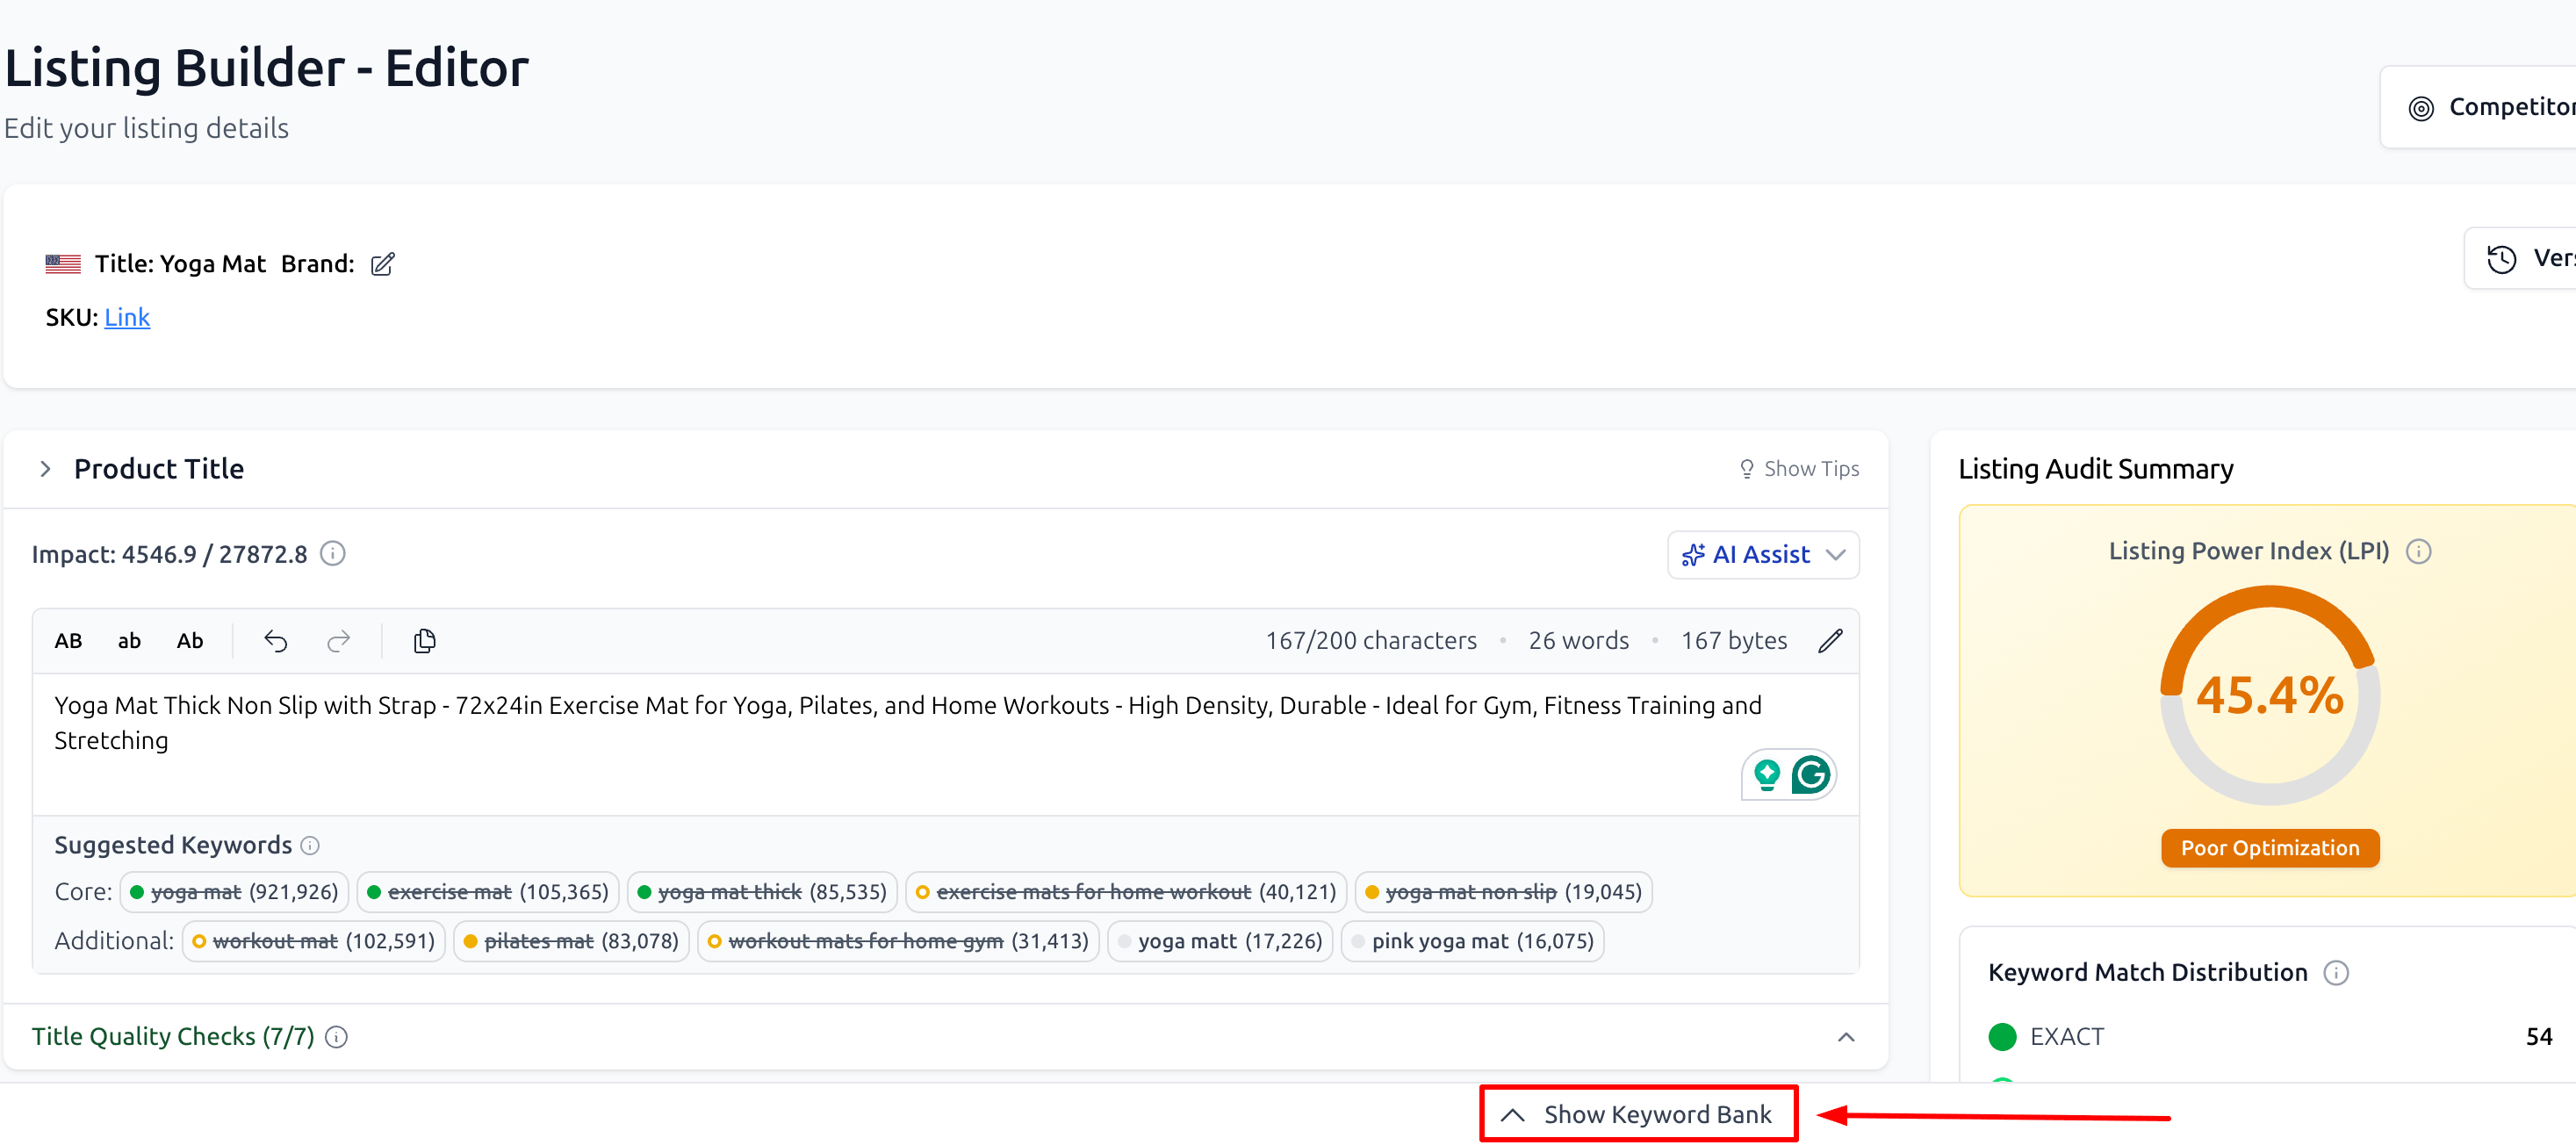Apply lowercase with the ab button
Viewport: 2576px width, 1145px height.
click(x=129, y=641)
